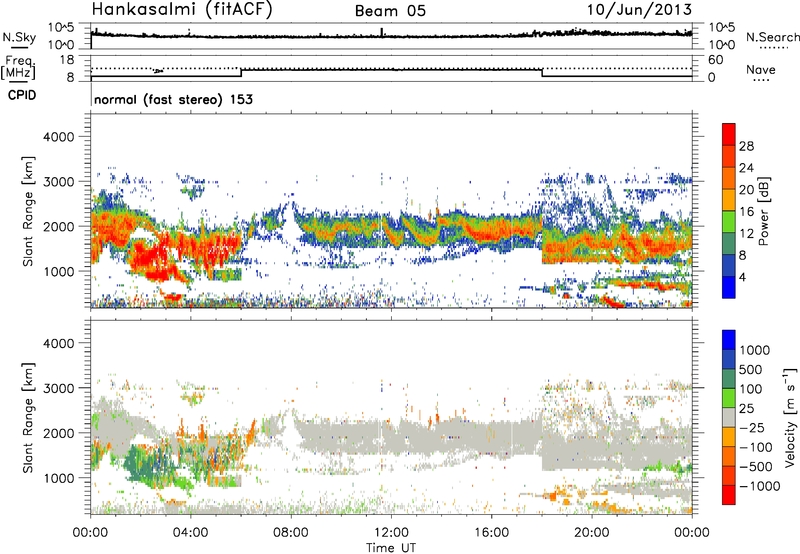Click the '16' power colorbar tick

[746, 212]
